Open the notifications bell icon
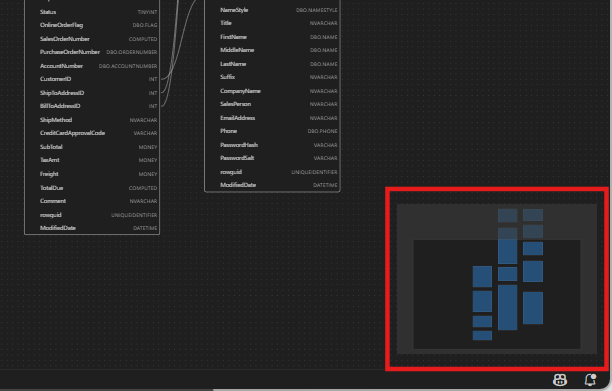 pyautogui.click(x=591, y=380)
